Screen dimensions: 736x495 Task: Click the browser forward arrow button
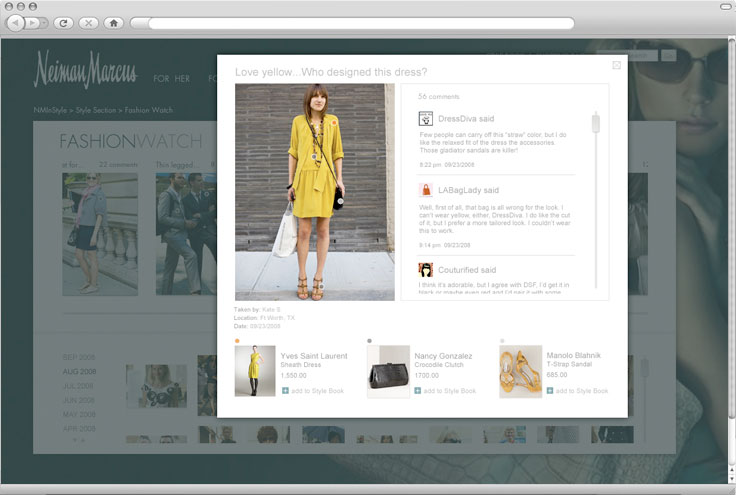(x=34, y=23)
